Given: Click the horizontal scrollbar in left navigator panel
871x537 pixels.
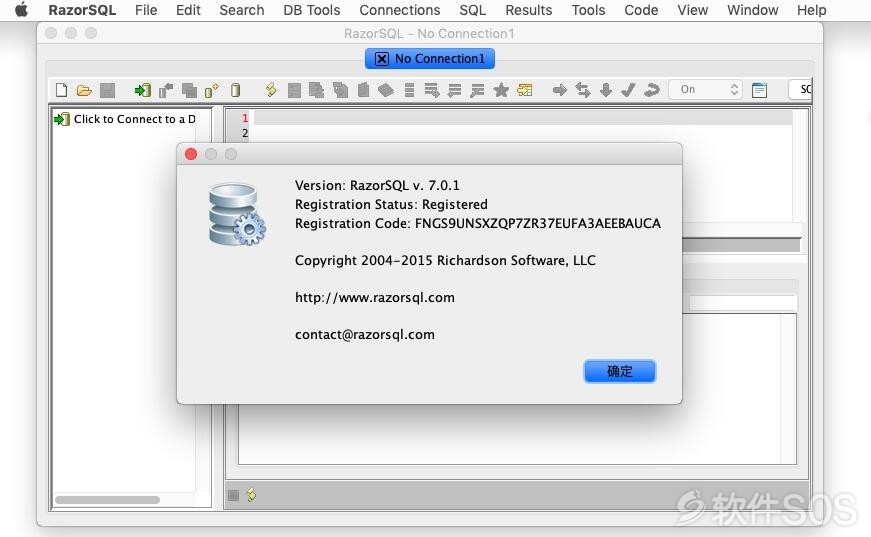Looking at the screenshot, I should click(x=107, y=500).
